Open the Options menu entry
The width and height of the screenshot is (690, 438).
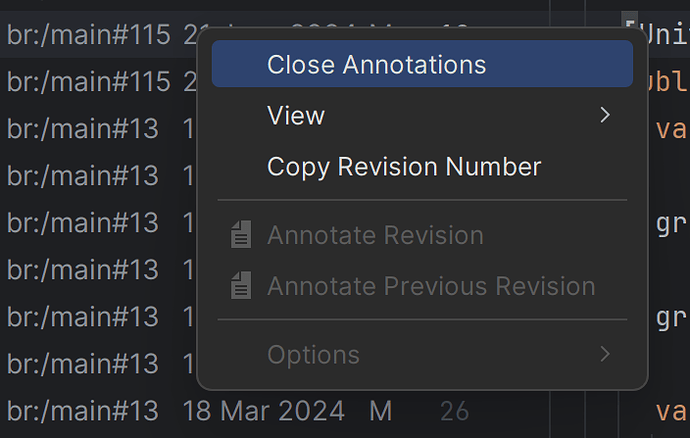click(313, 354)
